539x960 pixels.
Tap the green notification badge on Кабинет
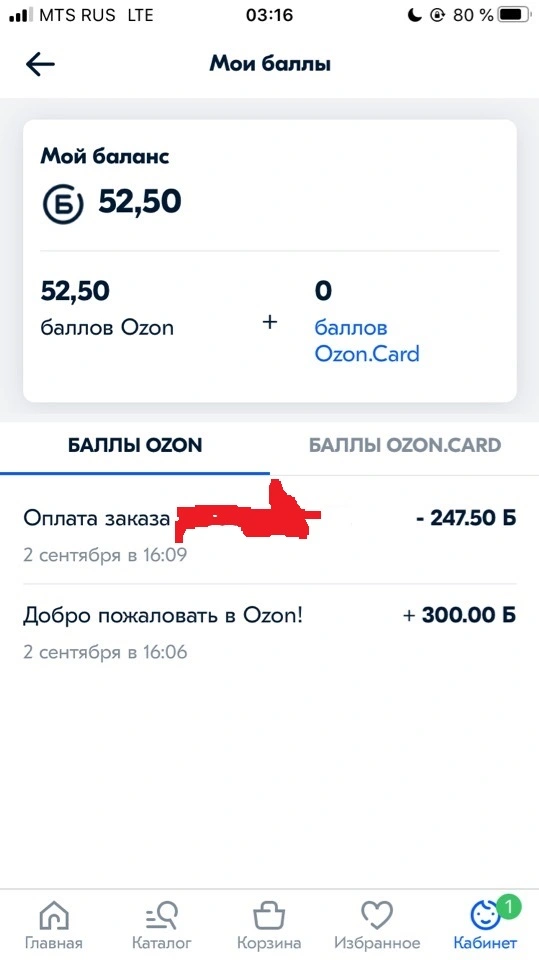(508, 906)
